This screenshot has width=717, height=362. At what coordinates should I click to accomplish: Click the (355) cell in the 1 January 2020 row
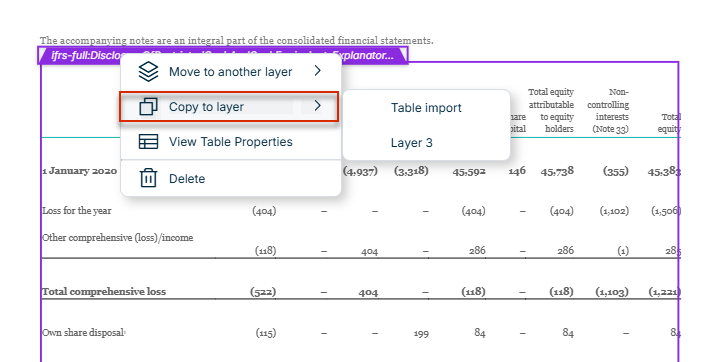(x=615, y=171)
